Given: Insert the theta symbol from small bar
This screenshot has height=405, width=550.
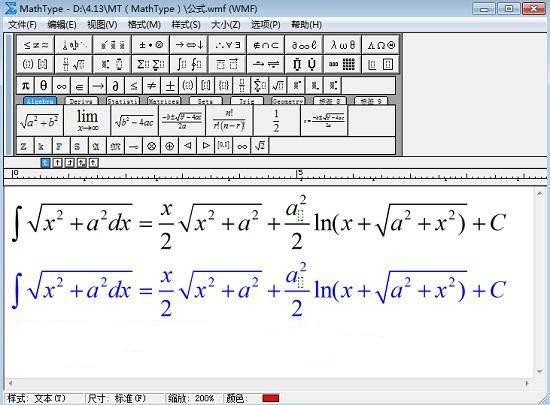Looking at the screenshot, I should pyautogui.click(x=43, y=86).
